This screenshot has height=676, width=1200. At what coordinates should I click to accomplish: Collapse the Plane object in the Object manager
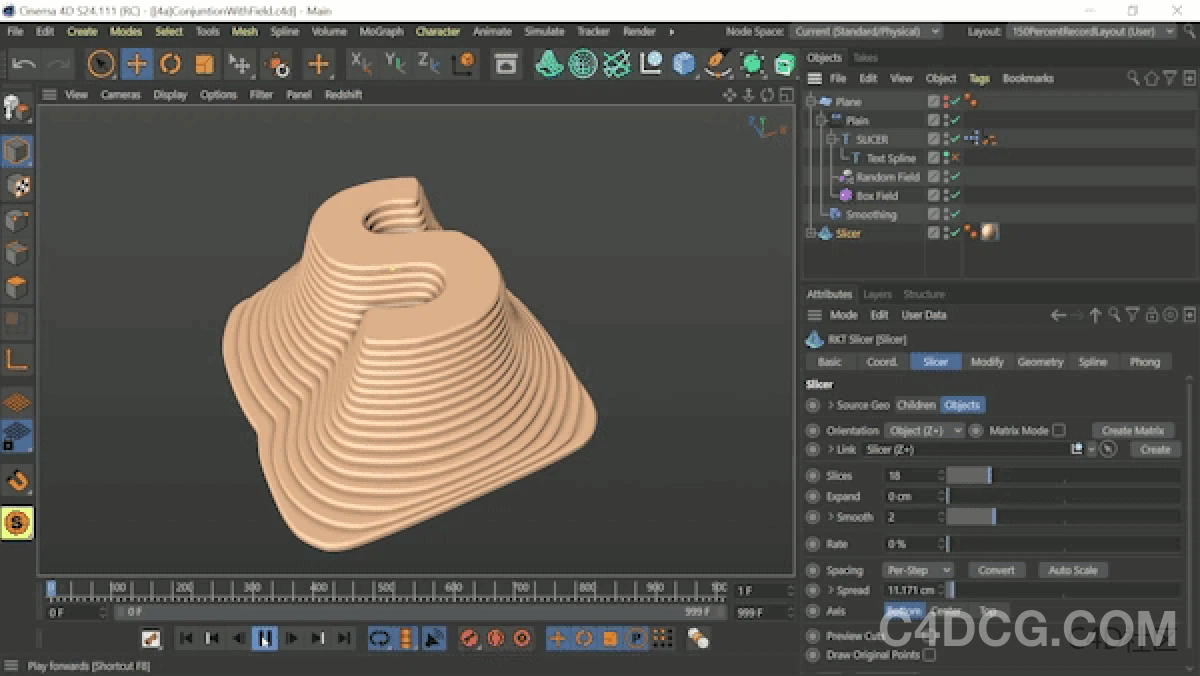pyautogui.click(x=811, y=101)
